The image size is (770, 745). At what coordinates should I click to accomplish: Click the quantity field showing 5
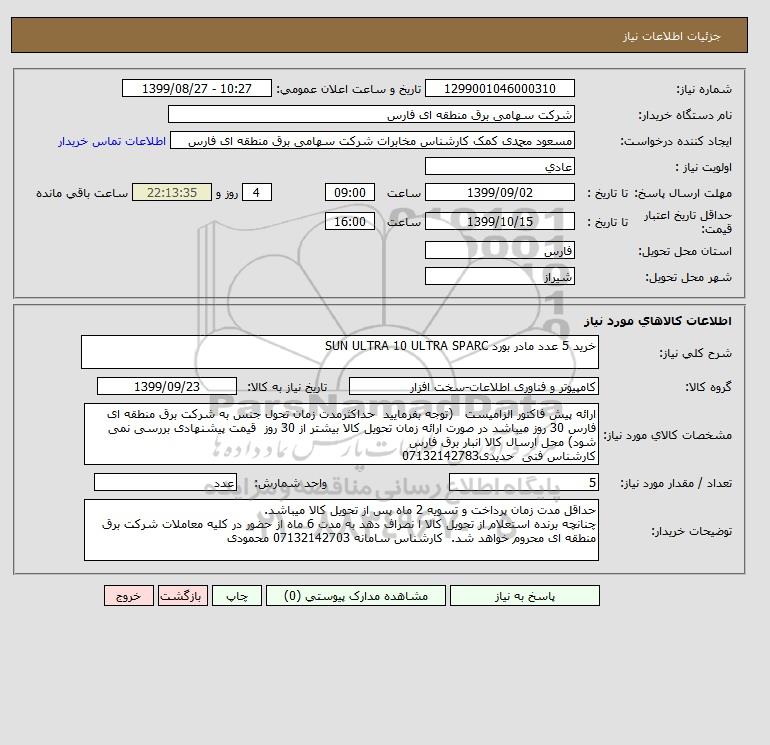coord(523,482)
